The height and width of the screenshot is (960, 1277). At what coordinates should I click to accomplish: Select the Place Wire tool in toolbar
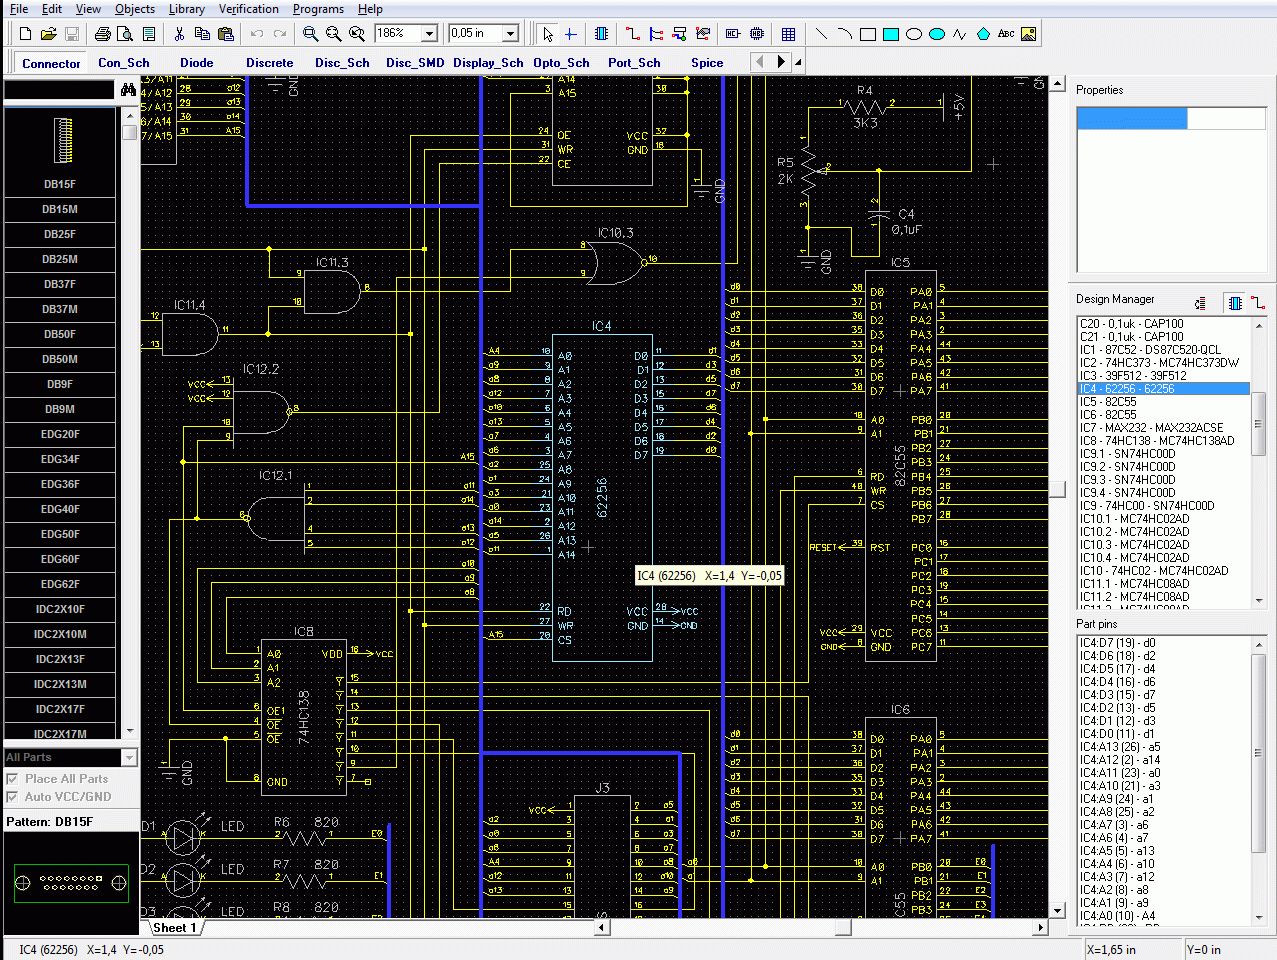click(x=632, y=34)
